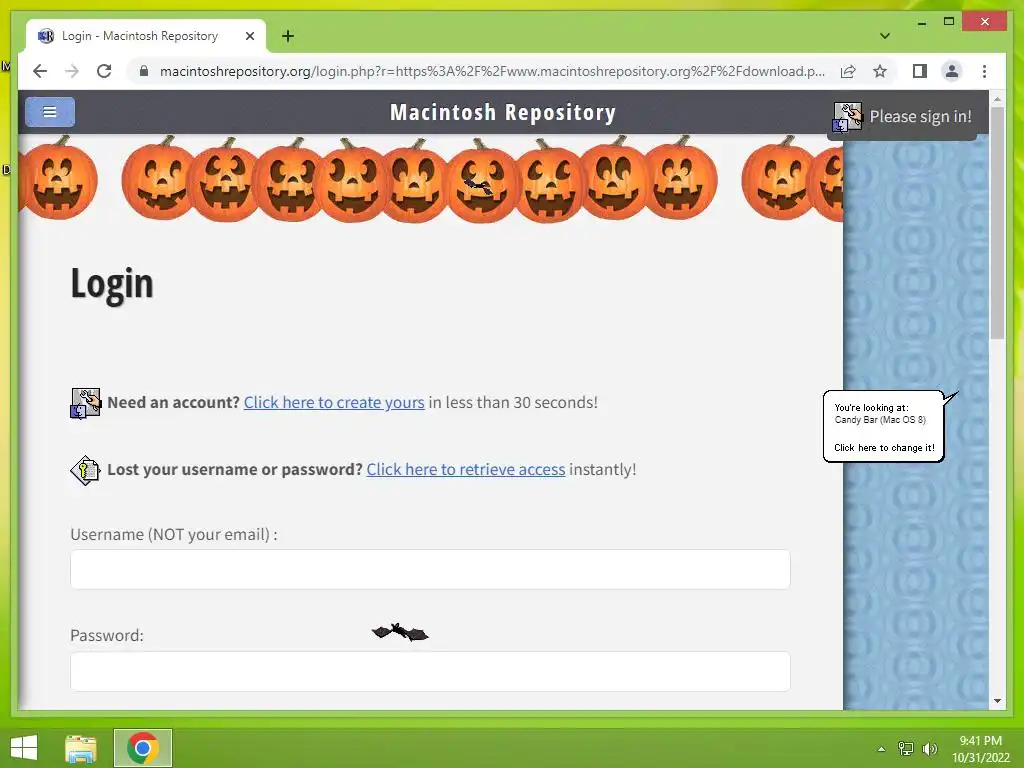Open the volume speaker tray icon
Viewport: 1024px width, 768px height.
[x=929, y=749]
